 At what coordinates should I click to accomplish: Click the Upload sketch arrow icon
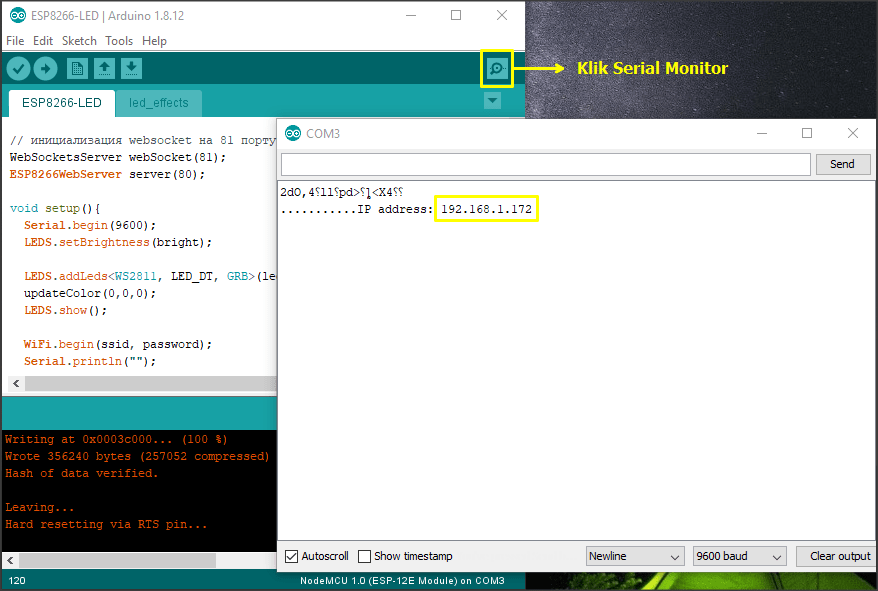45,69
